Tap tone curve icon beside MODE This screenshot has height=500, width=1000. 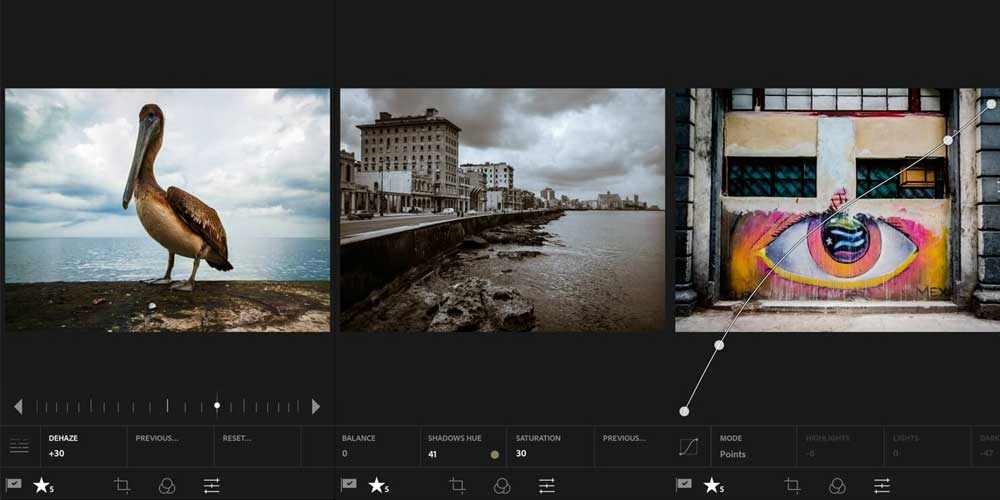(x=689, y=446)
